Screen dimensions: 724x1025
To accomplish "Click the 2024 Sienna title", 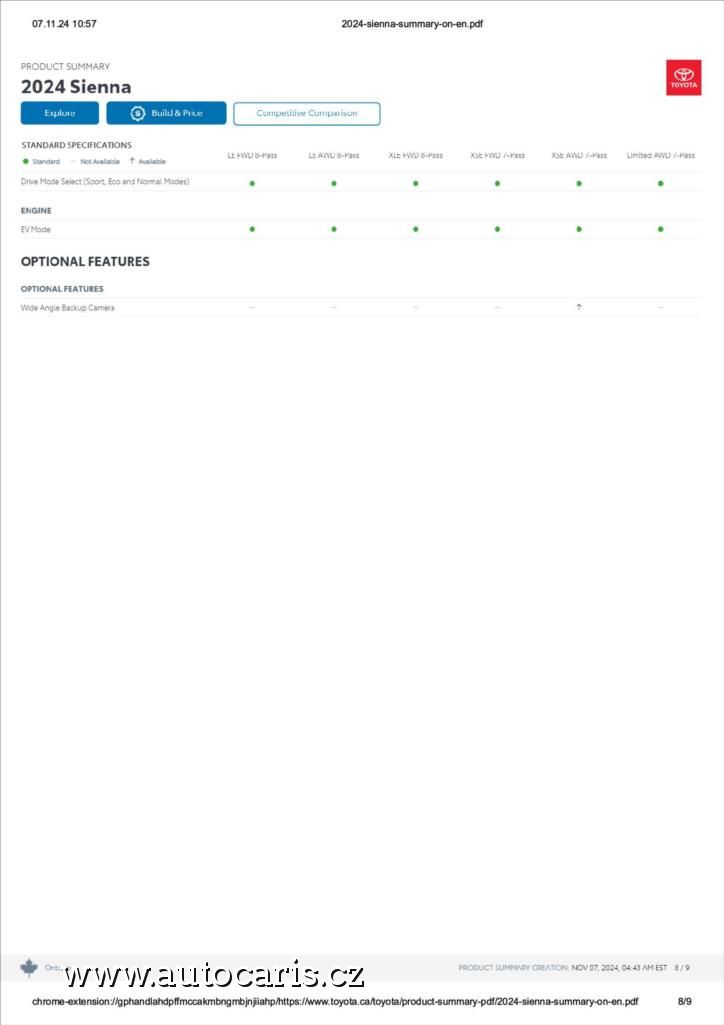I will tap(76, 86).
